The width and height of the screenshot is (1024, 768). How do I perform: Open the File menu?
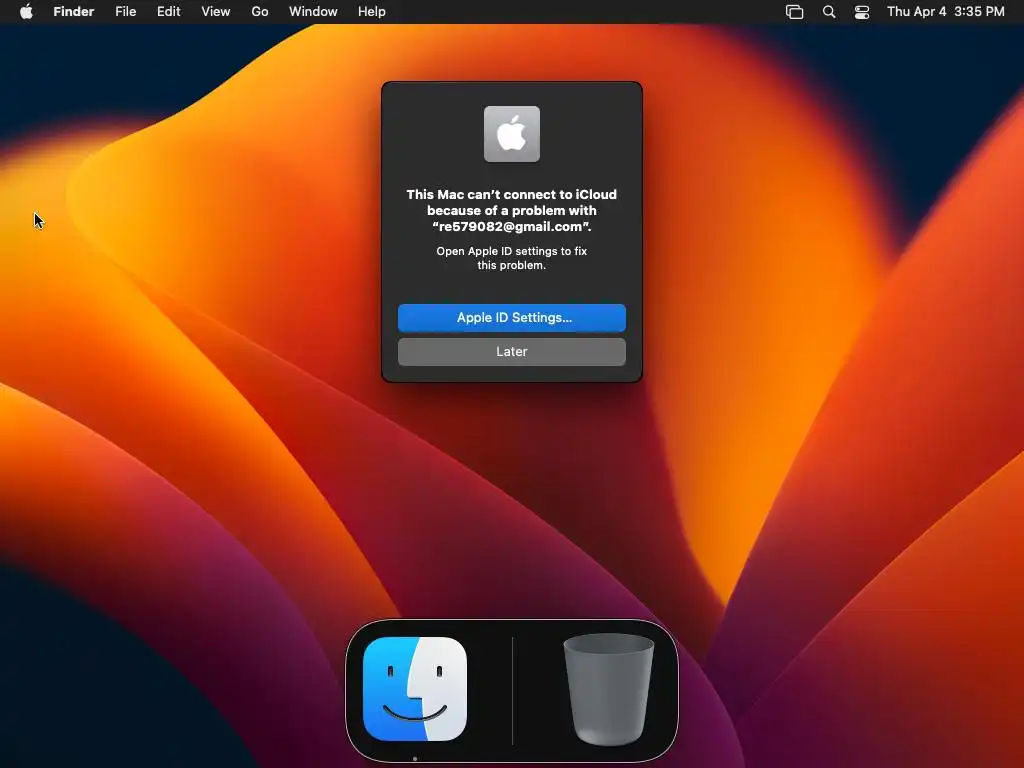pyautogui.click(x=125, y=12)
